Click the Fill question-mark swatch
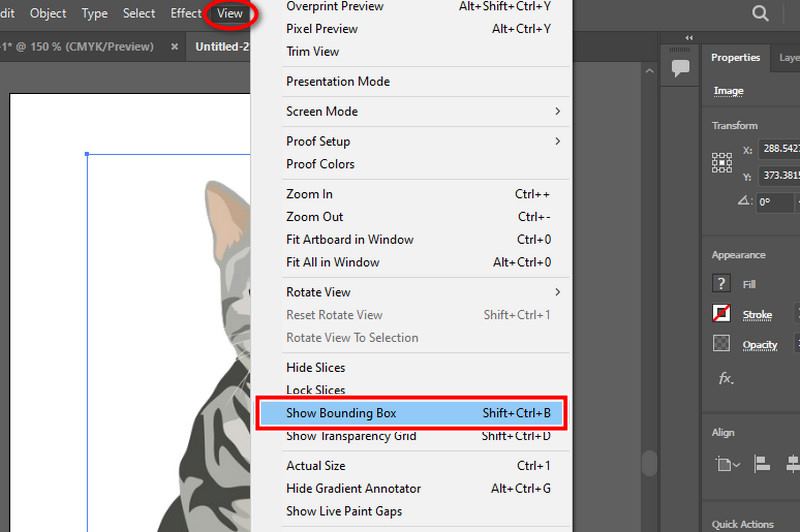The width and height of the screenshot is (800, 532). [x=721, y=284]
